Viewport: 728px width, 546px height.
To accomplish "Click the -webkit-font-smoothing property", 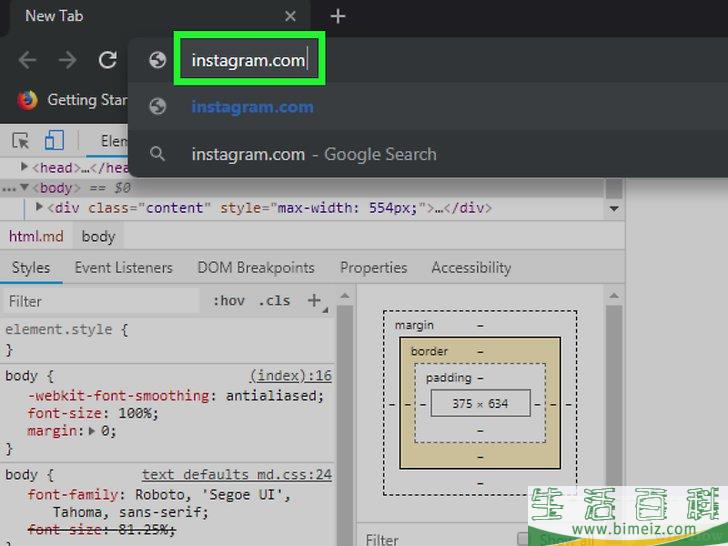I will coord(119,395).
